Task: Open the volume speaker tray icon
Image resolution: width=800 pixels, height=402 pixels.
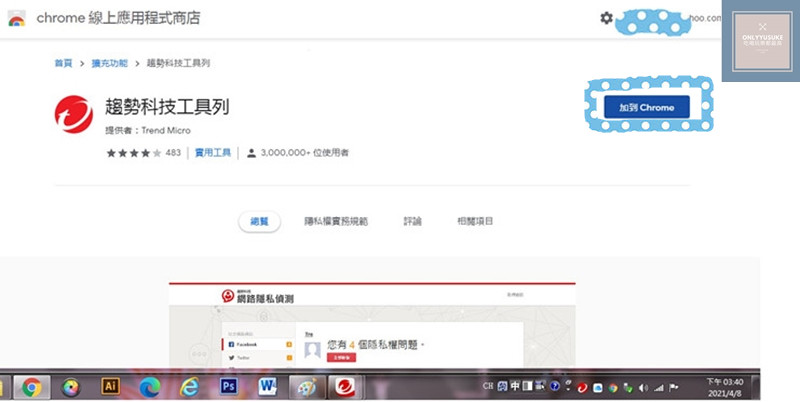Action: [x=643, y=388]
